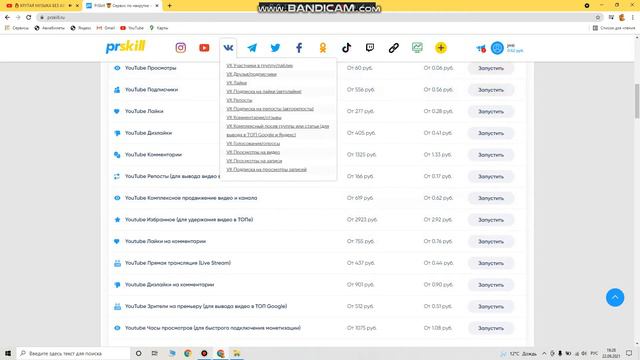The width and height of the screenshot is (640, 360).
Task: Click the Windows Start button
Action: coord(8,353)
